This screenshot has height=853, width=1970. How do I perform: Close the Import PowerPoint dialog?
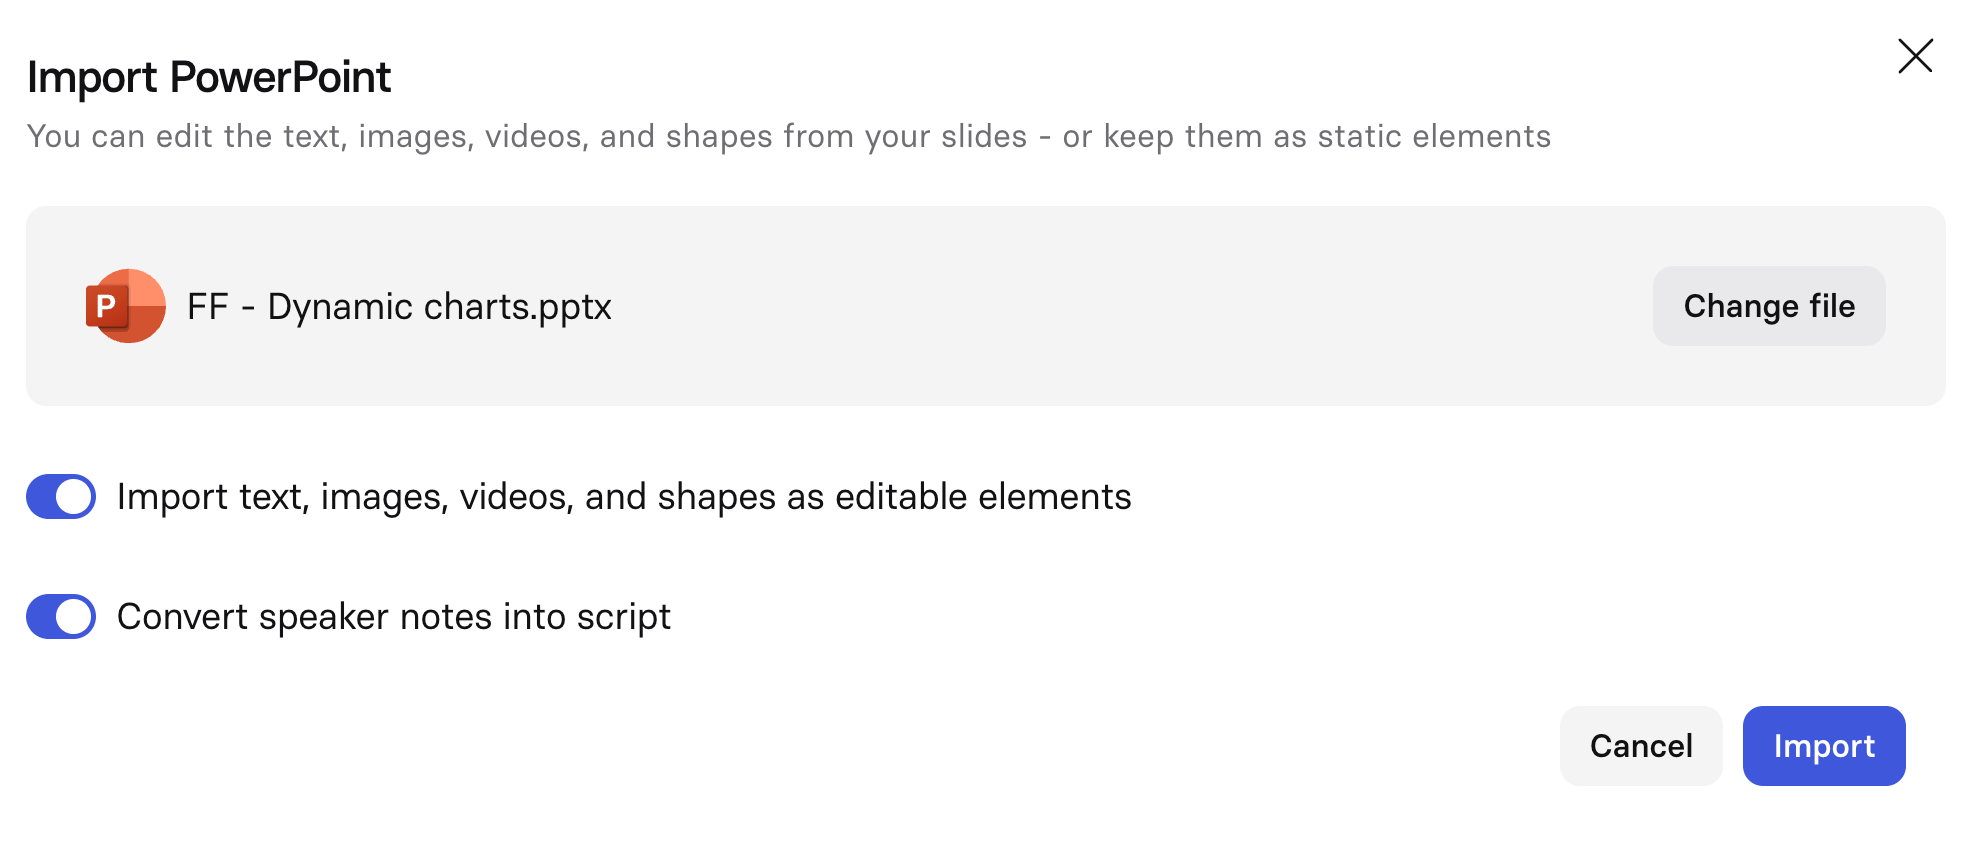1915,56
